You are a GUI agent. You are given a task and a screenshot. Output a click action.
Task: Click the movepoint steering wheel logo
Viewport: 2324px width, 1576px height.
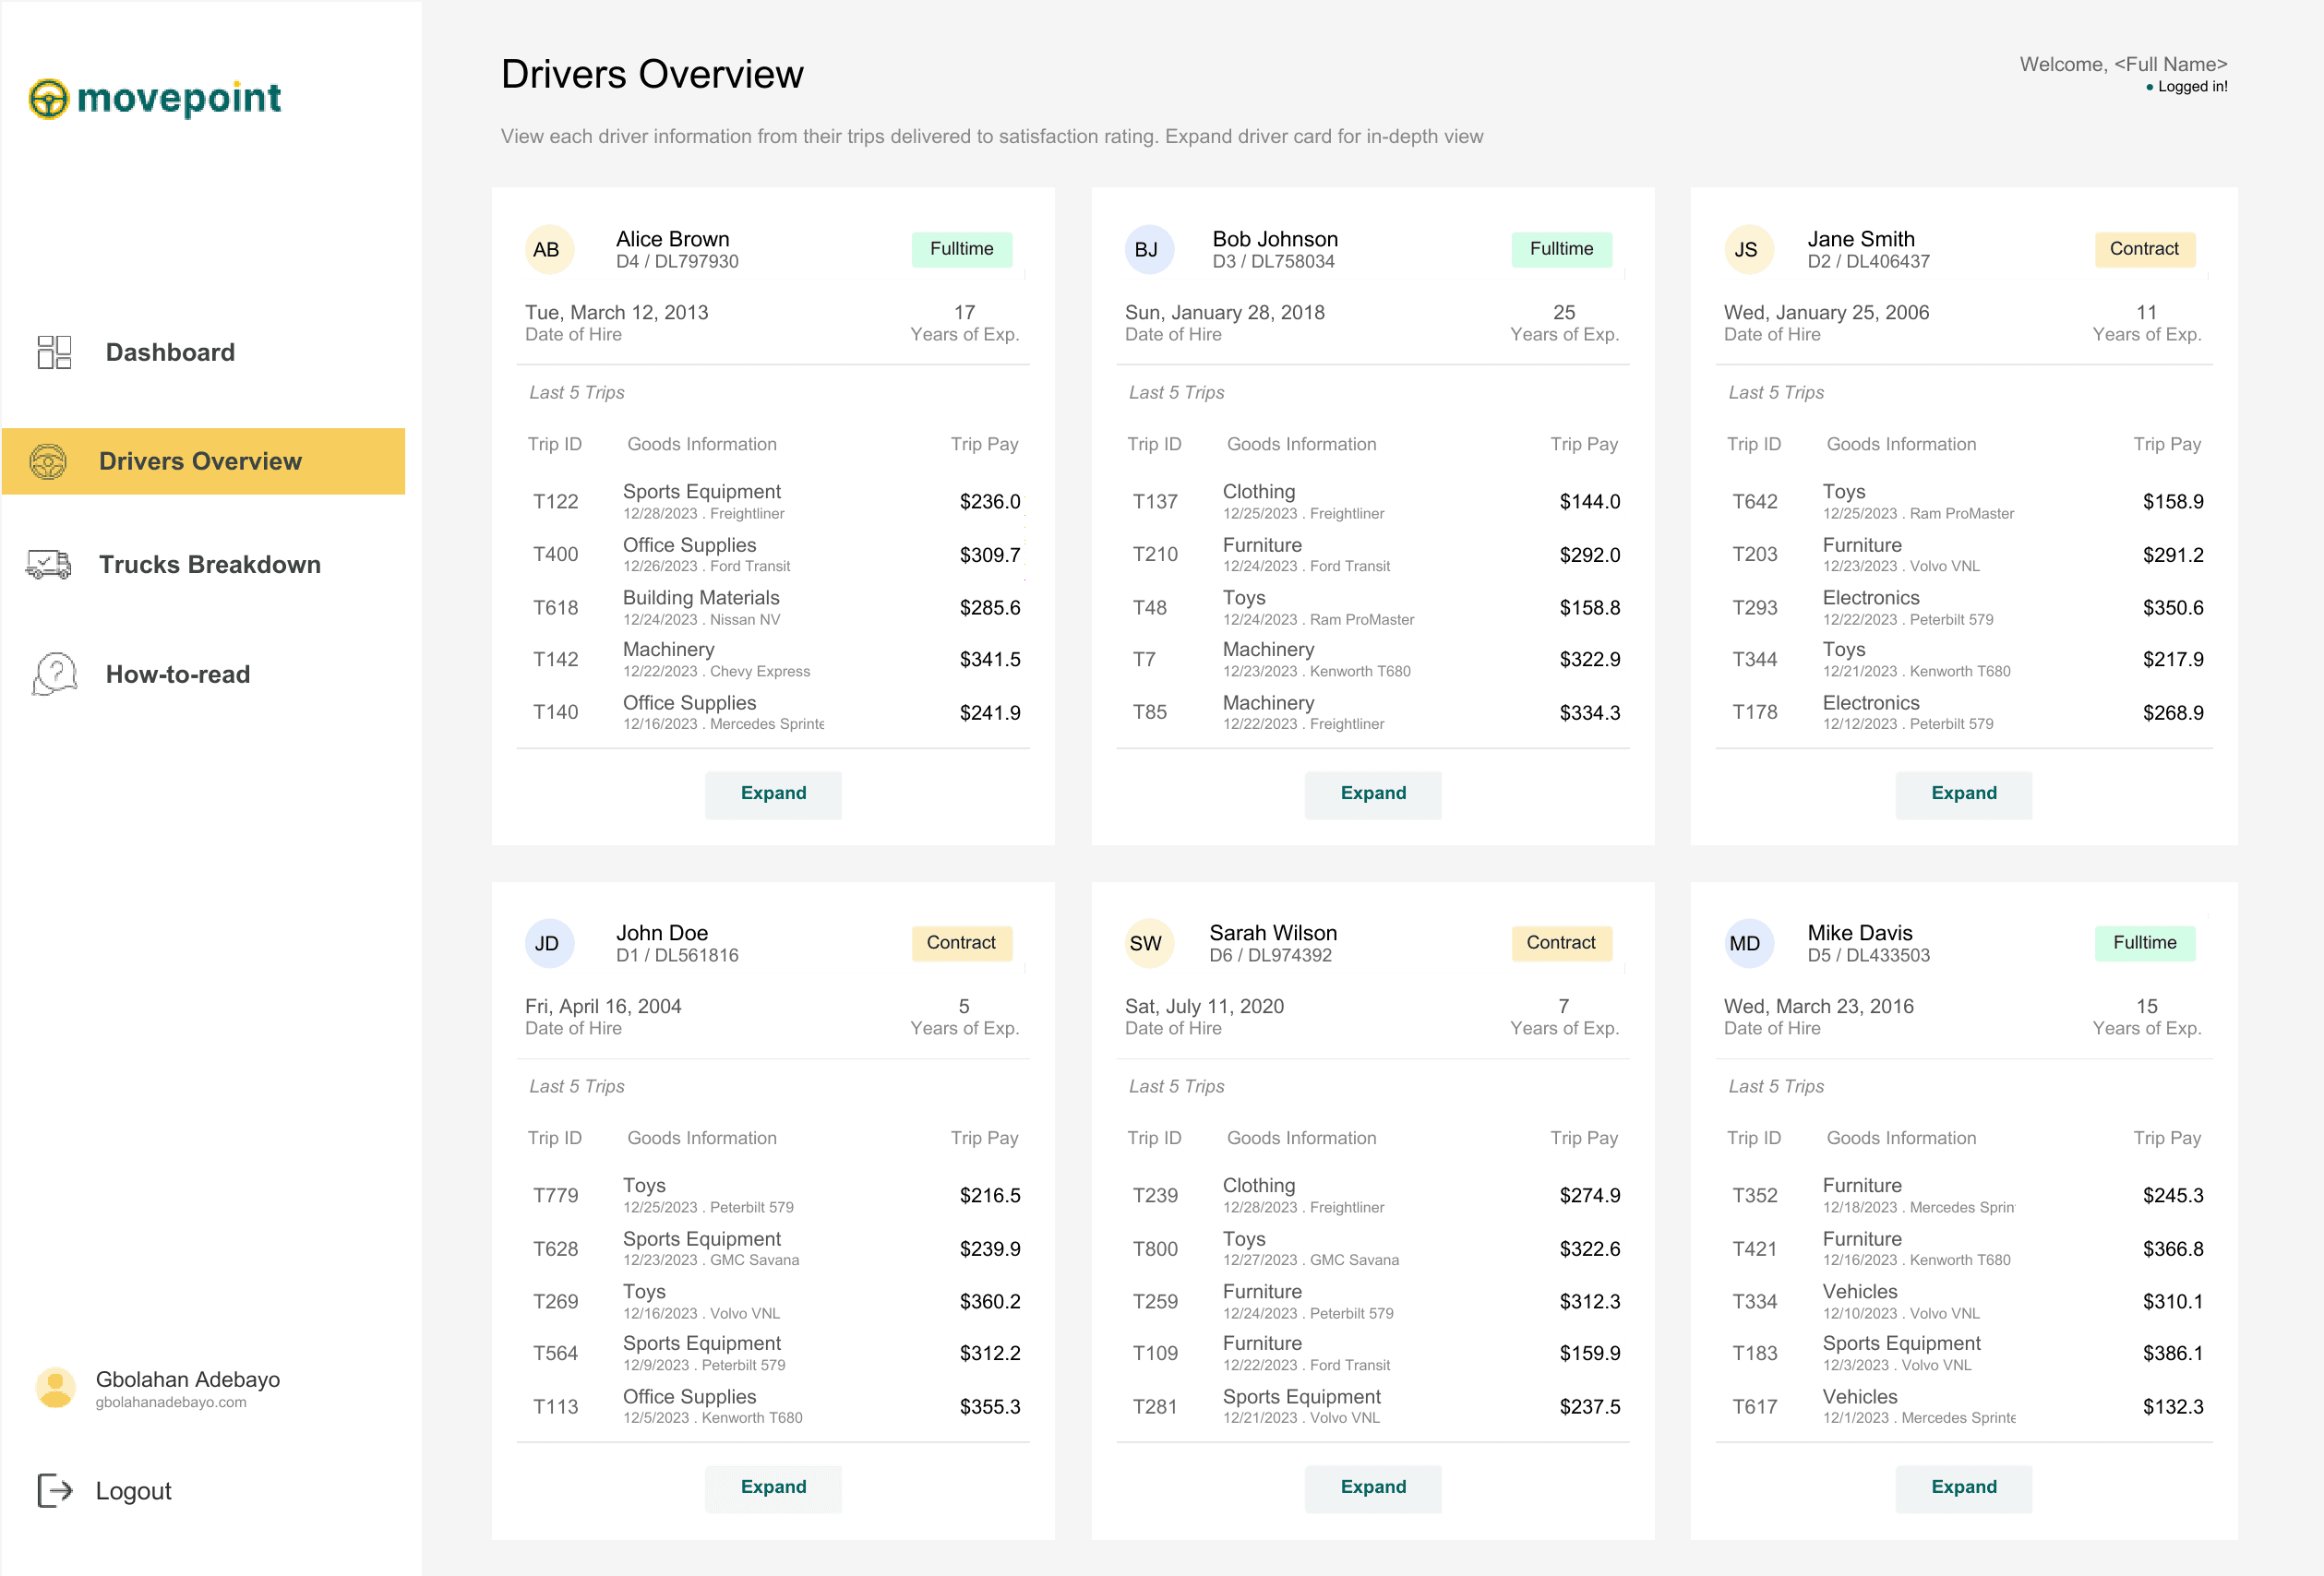pyautogui.click(x=48, y=98)
